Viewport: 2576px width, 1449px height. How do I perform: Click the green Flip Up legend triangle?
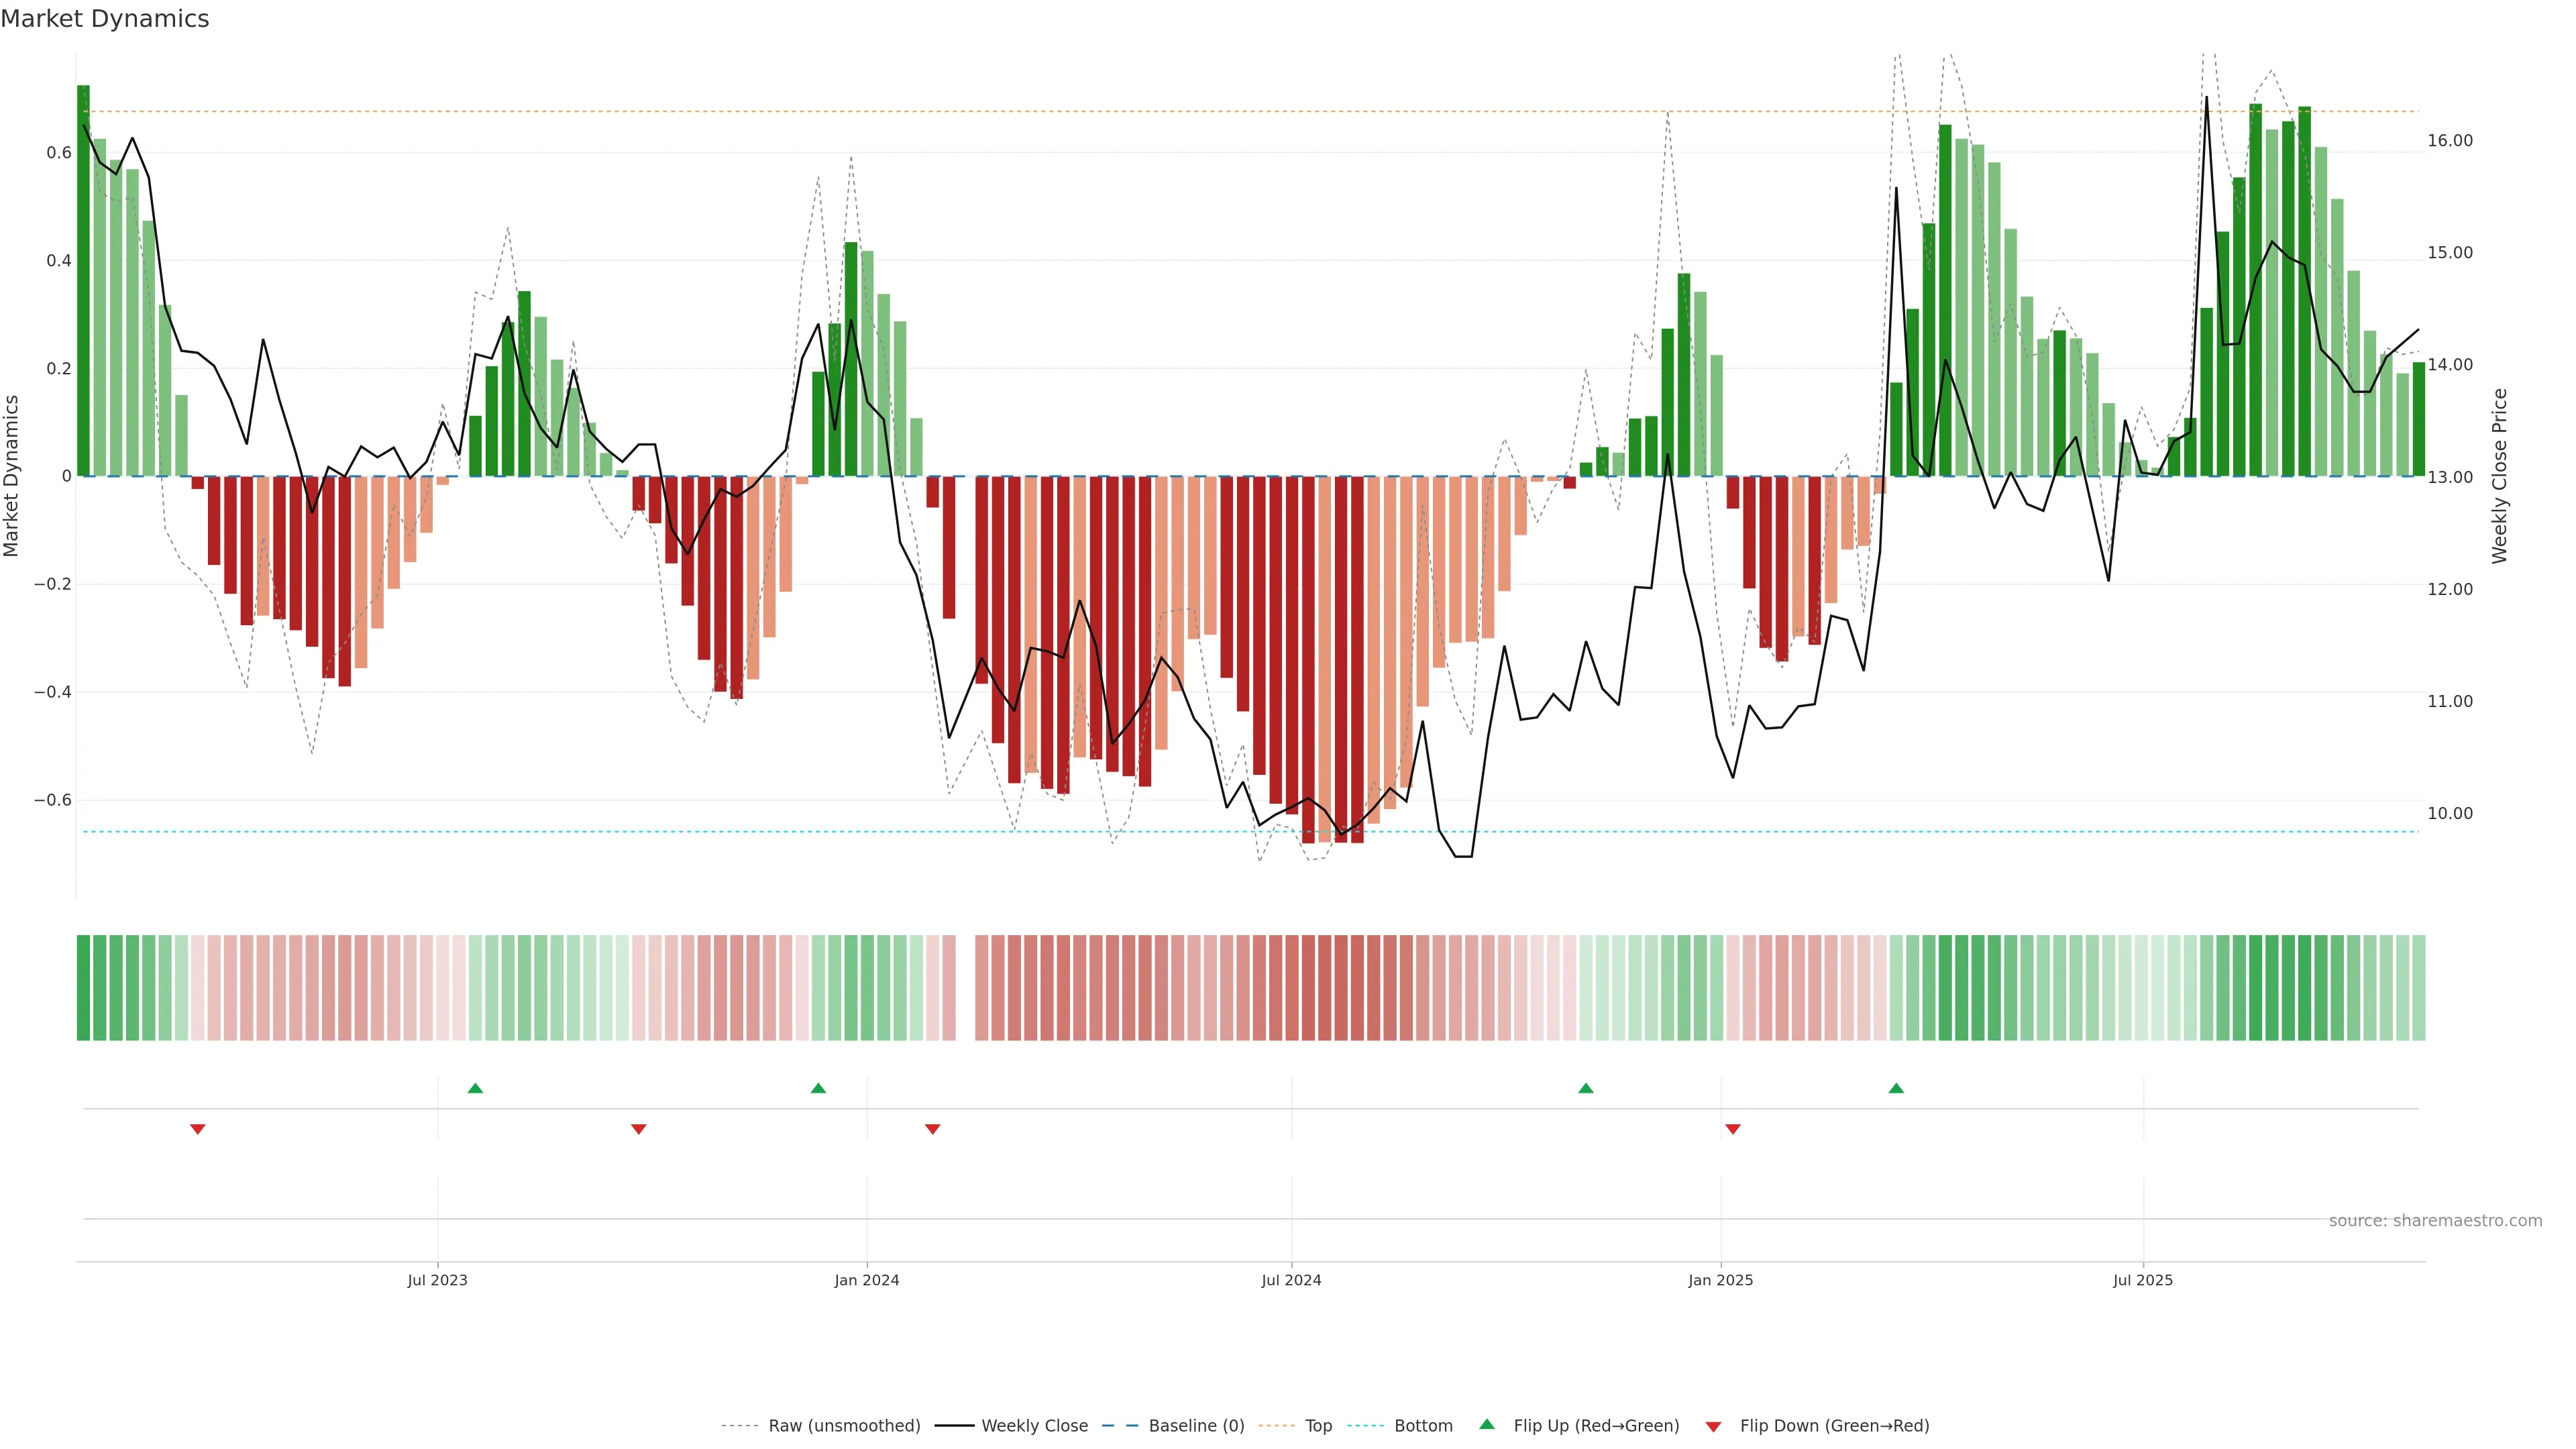click(x=1487, y=1424)
